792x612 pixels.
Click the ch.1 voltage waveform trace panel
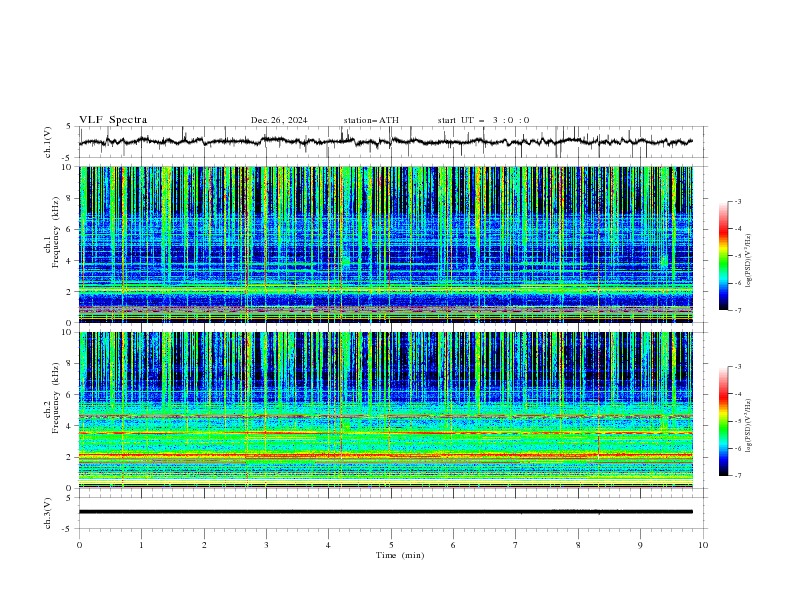coord(393,142)
